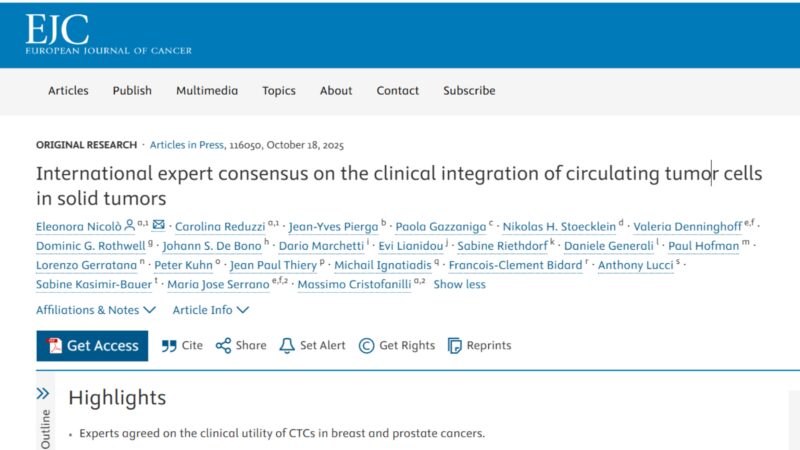
Task: Expand the Outline sidebar chevrons
Action: [43, 394]
